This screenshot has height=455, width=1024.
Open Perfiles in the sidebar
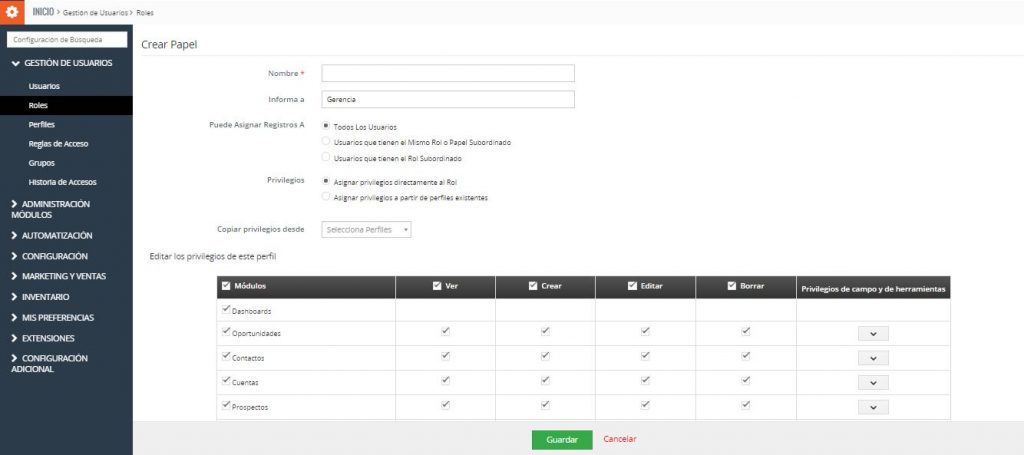(x=42, y=124)
